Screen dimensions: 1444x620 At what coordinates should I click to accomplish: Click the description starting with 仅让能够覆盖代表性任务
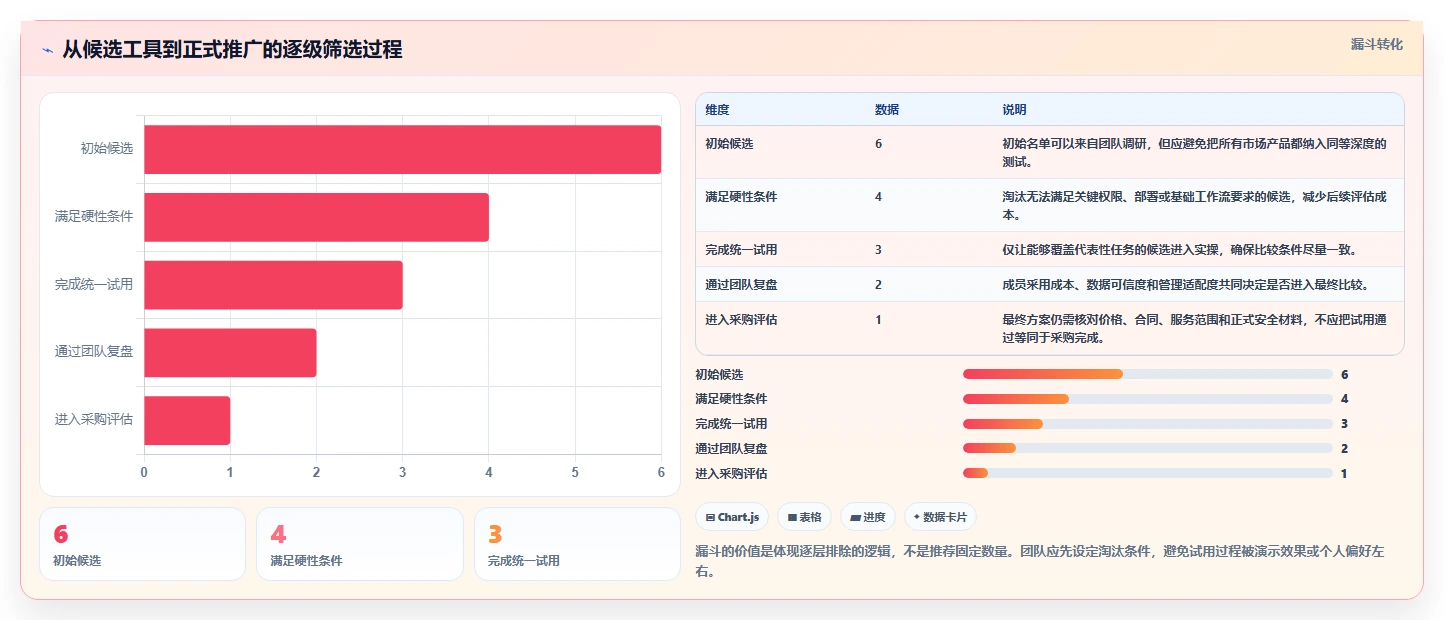click(x=1179, y=249)
